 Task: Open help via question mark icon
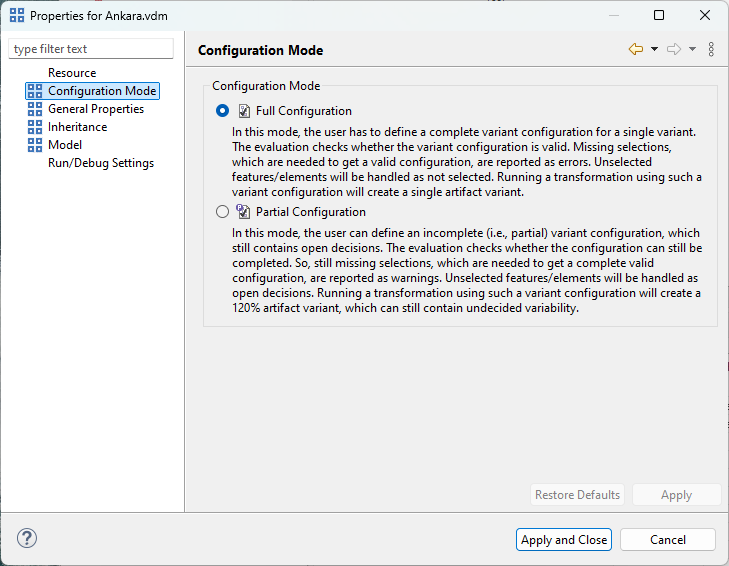[x=27, y=539]
